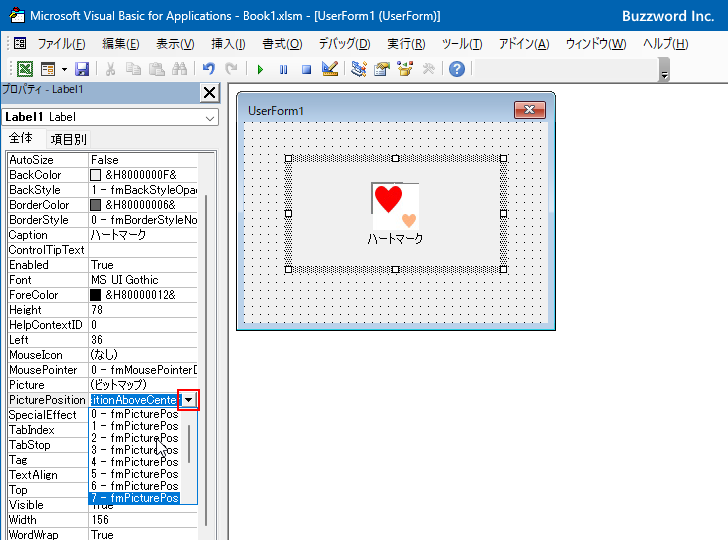Select highlighted option 7 - fmPicturePos

[x=135, y=498]
